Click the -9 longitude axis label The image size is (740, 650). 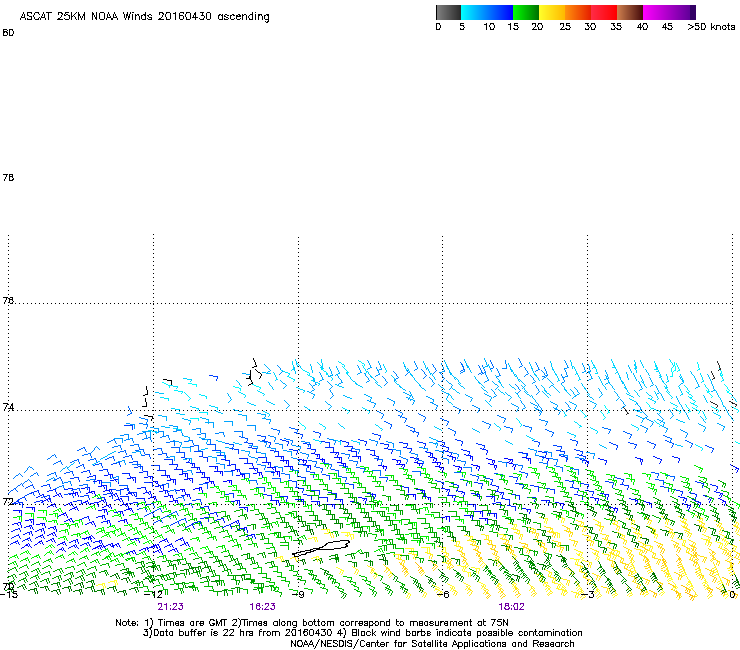point(300,595)
